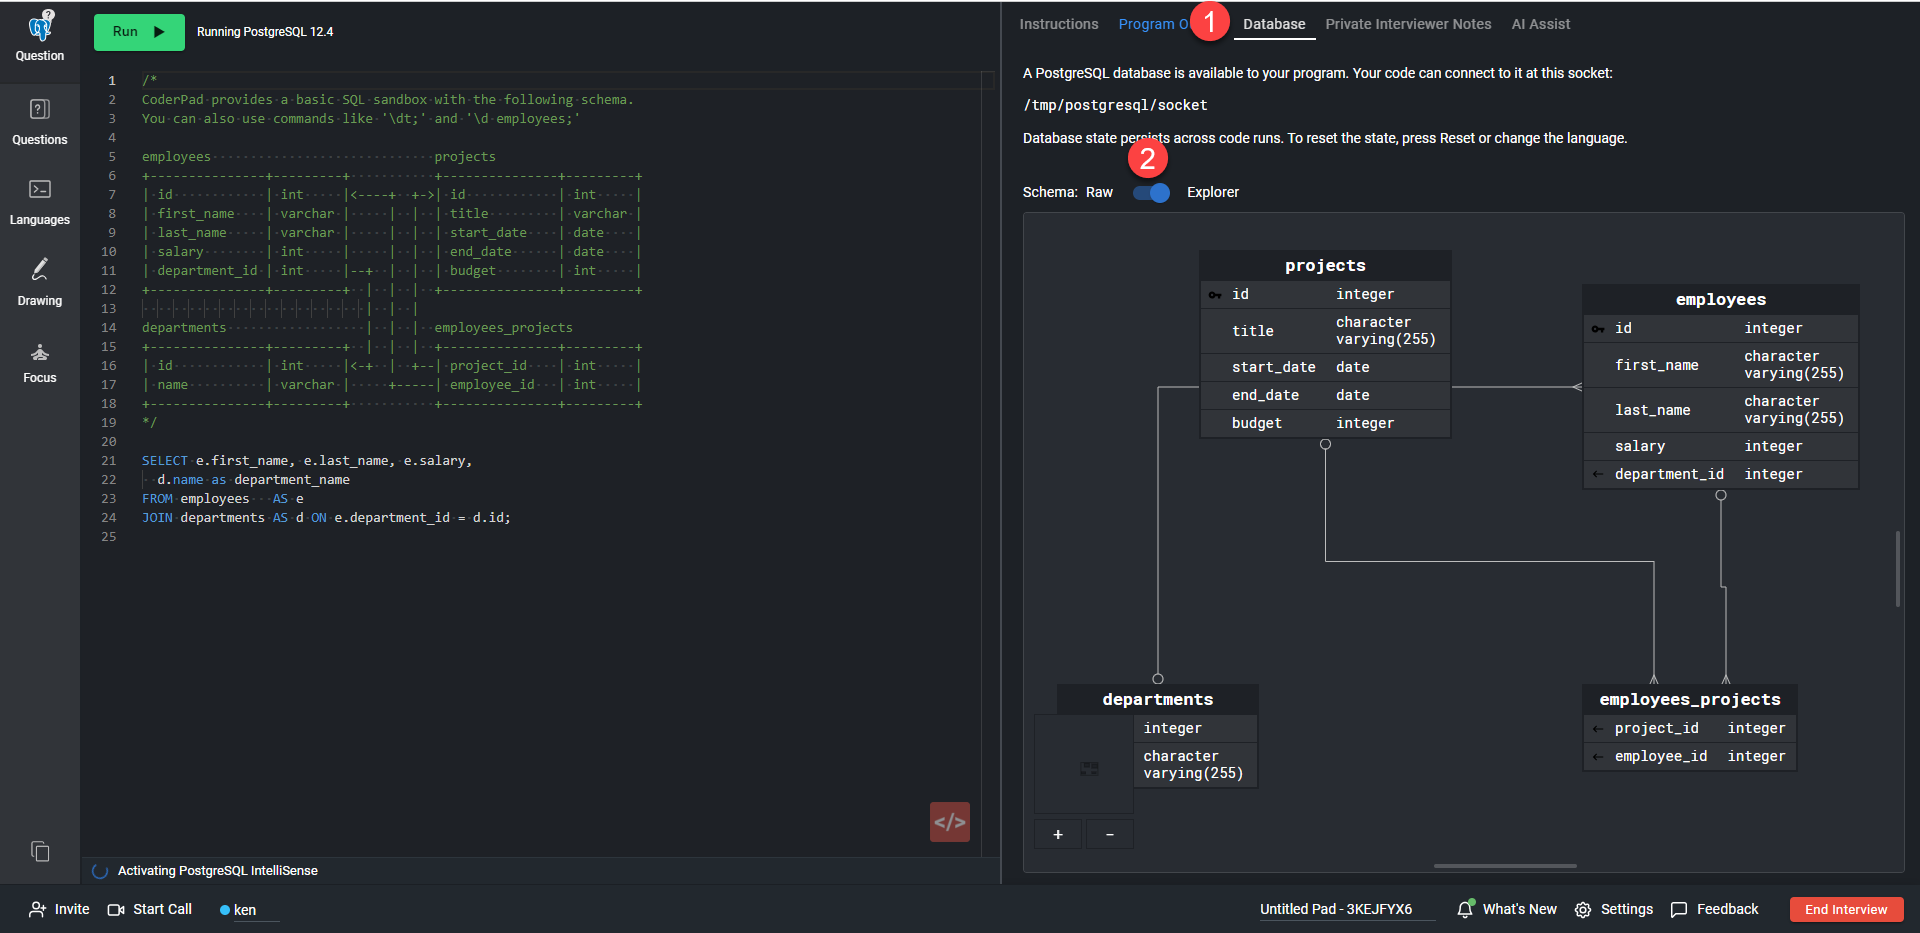
Task: Switch to the Instructions tab
Action: 1058,24
